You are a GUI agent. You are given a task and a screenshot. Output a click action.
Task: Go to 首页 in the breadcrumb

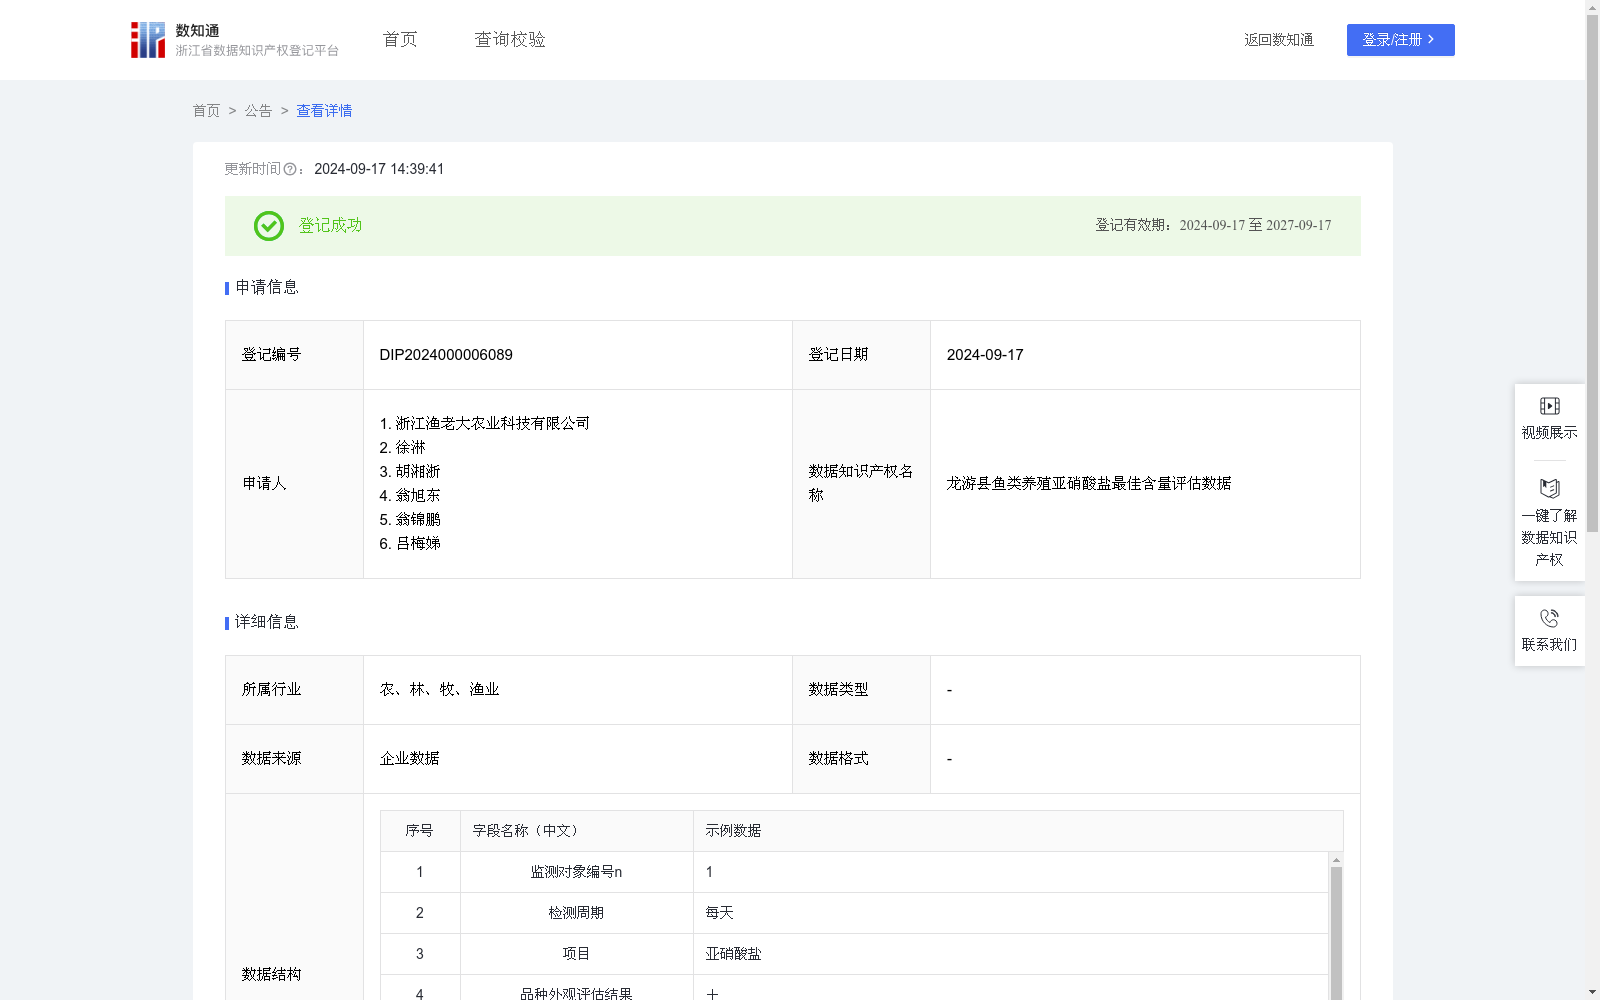[x=206, y=111]
